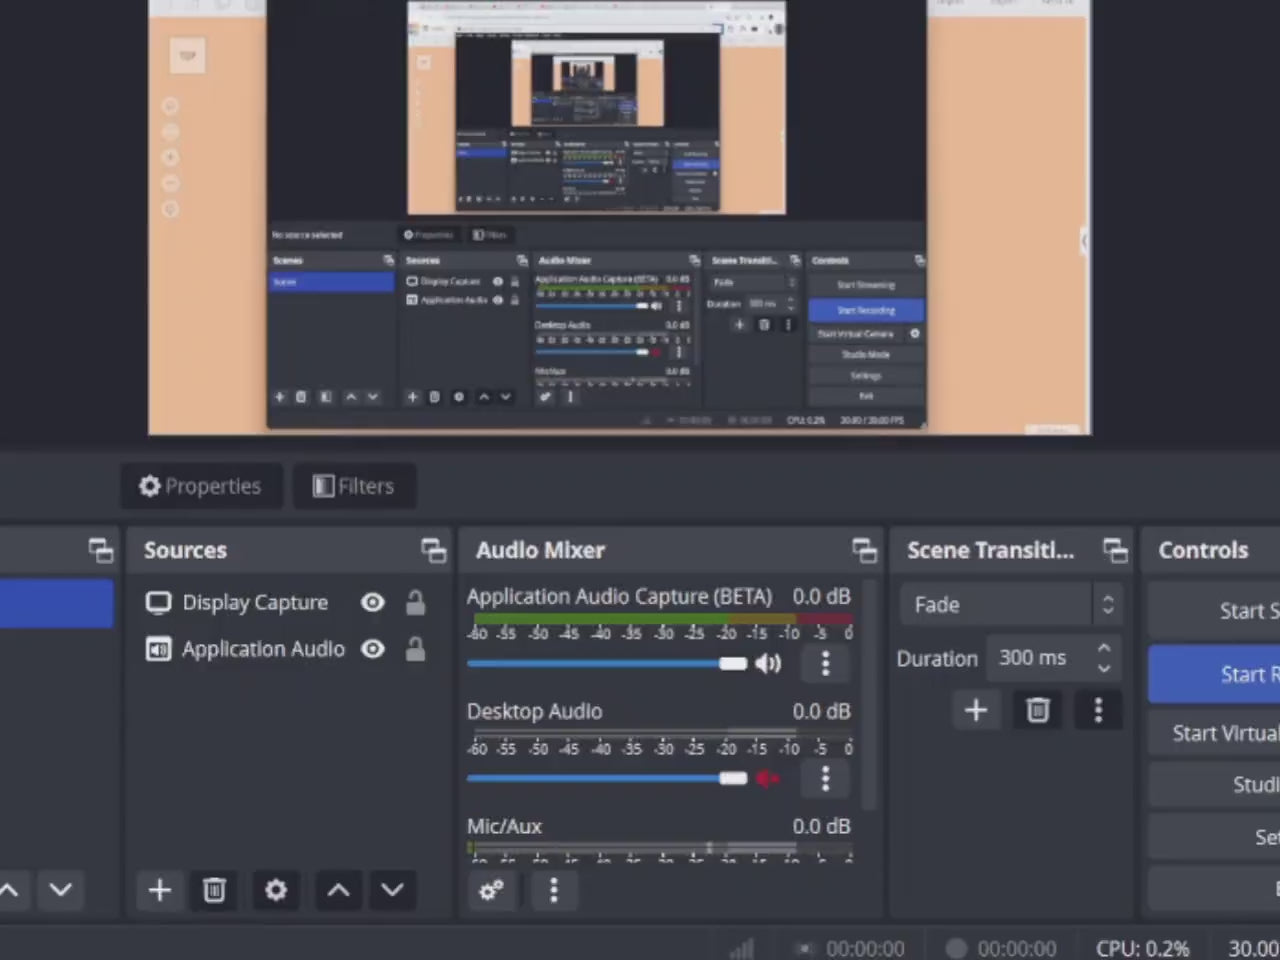Open advanced audio properties gears icon

(491, 890)
